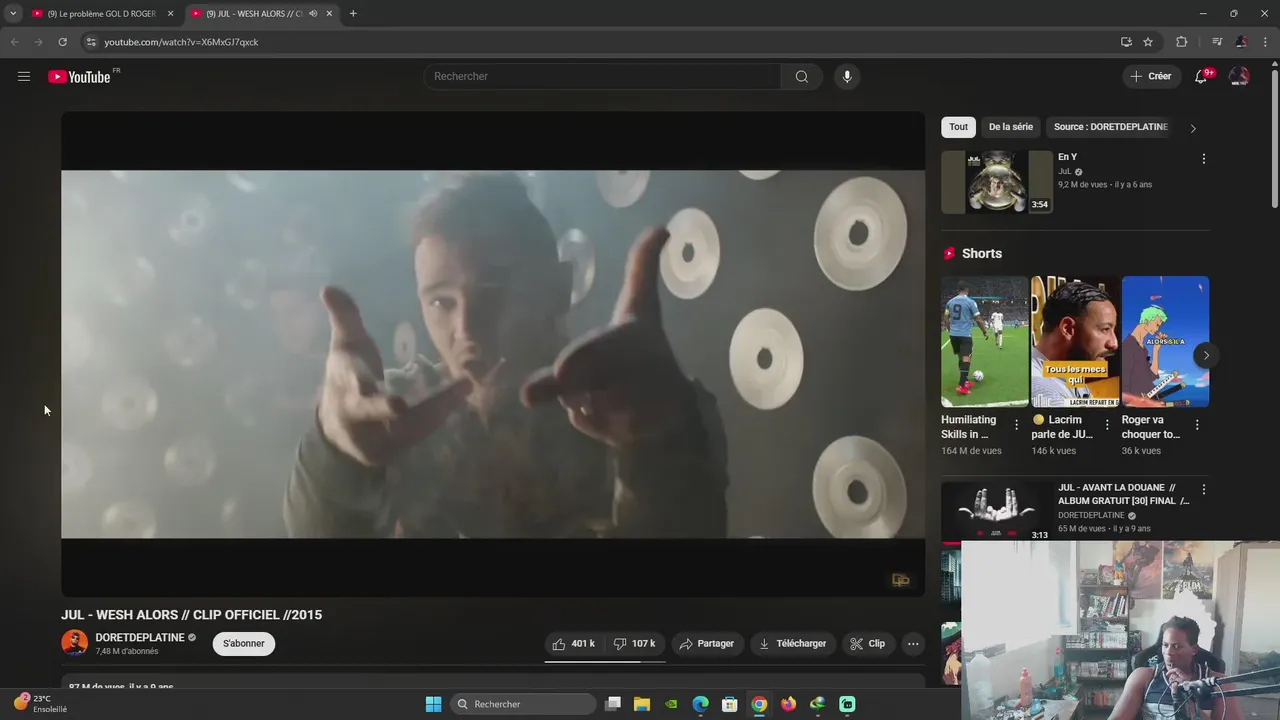1280x720 pixels.
Task: Click the Partager button
Action: [707, 644]
